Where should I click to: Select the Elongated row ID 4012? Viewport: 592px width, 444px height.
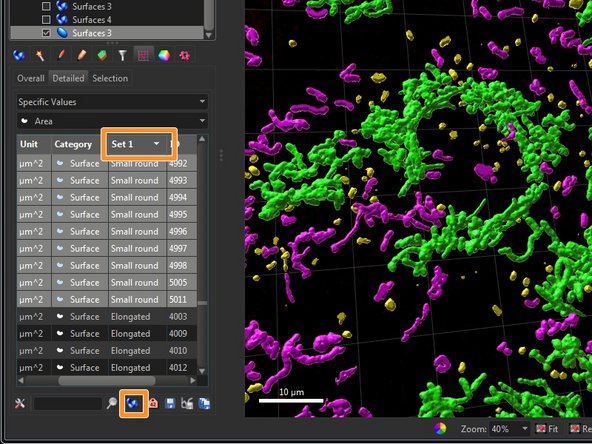click(x=107, y=367)
